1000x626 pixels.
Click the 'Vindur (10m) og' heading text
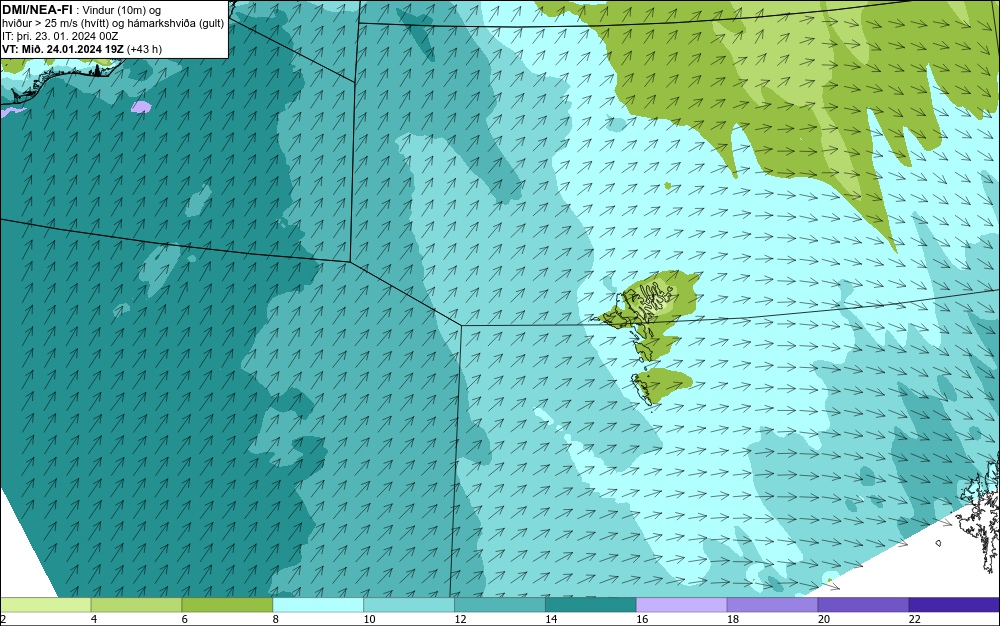tap(122, 10)
